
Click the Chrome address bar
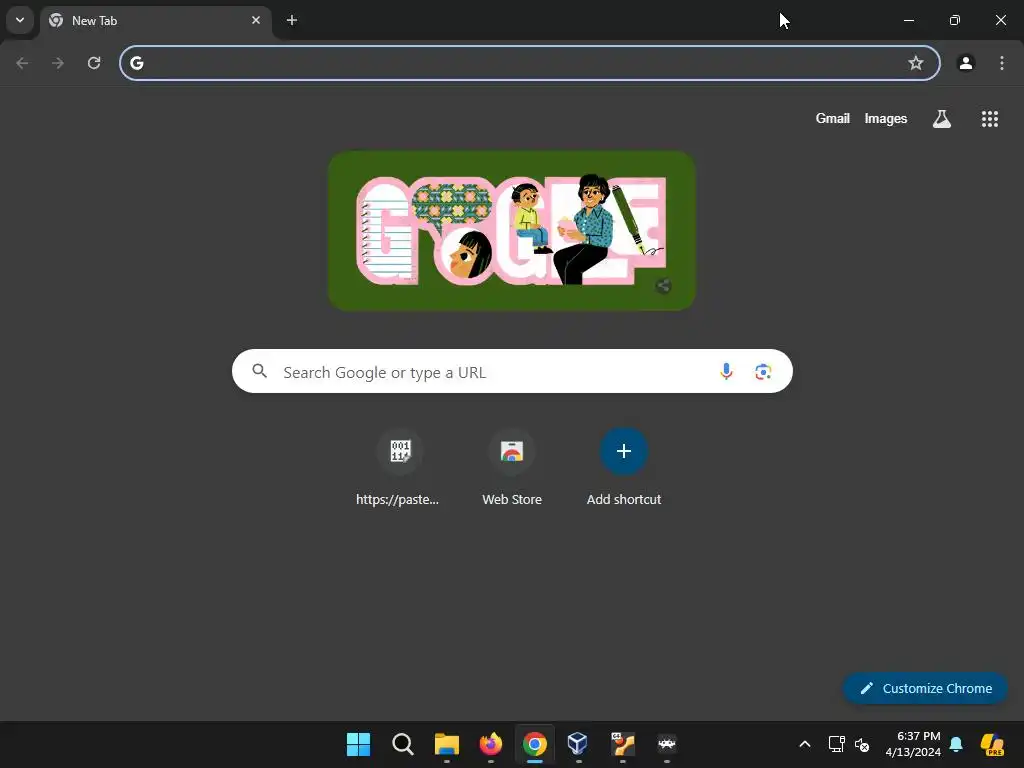529,63
